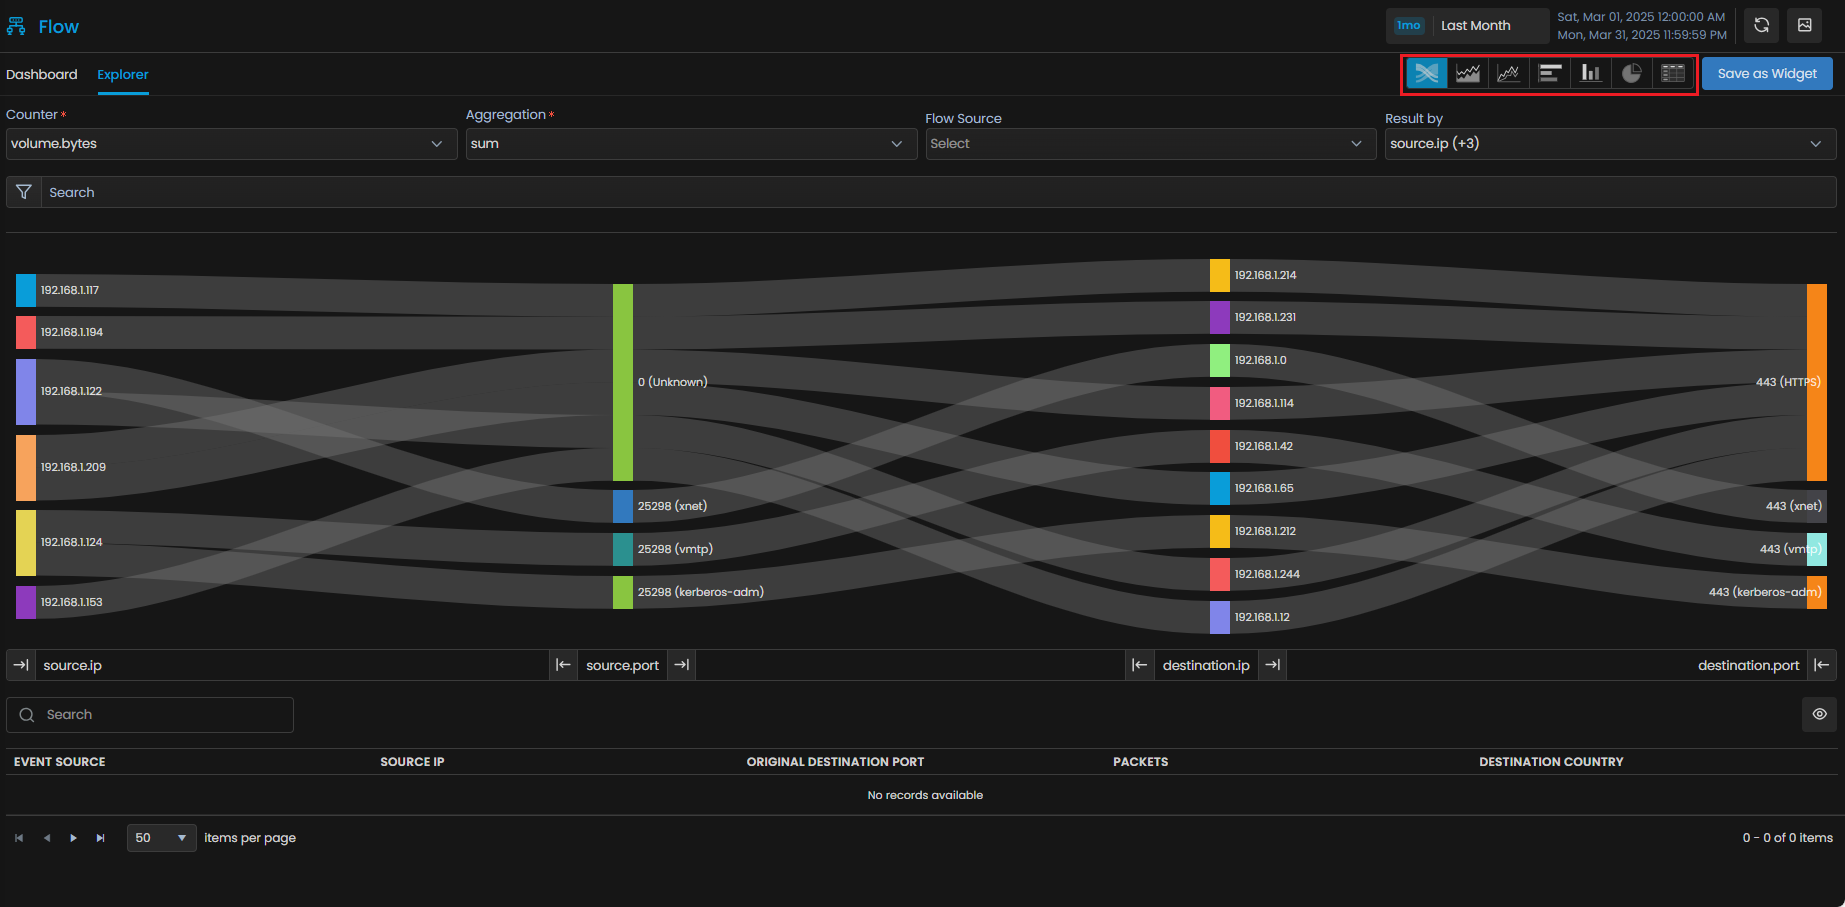1845x907 pixels.
Task: Sort by EVENT SOURCE column header
Action: point(60,762)
